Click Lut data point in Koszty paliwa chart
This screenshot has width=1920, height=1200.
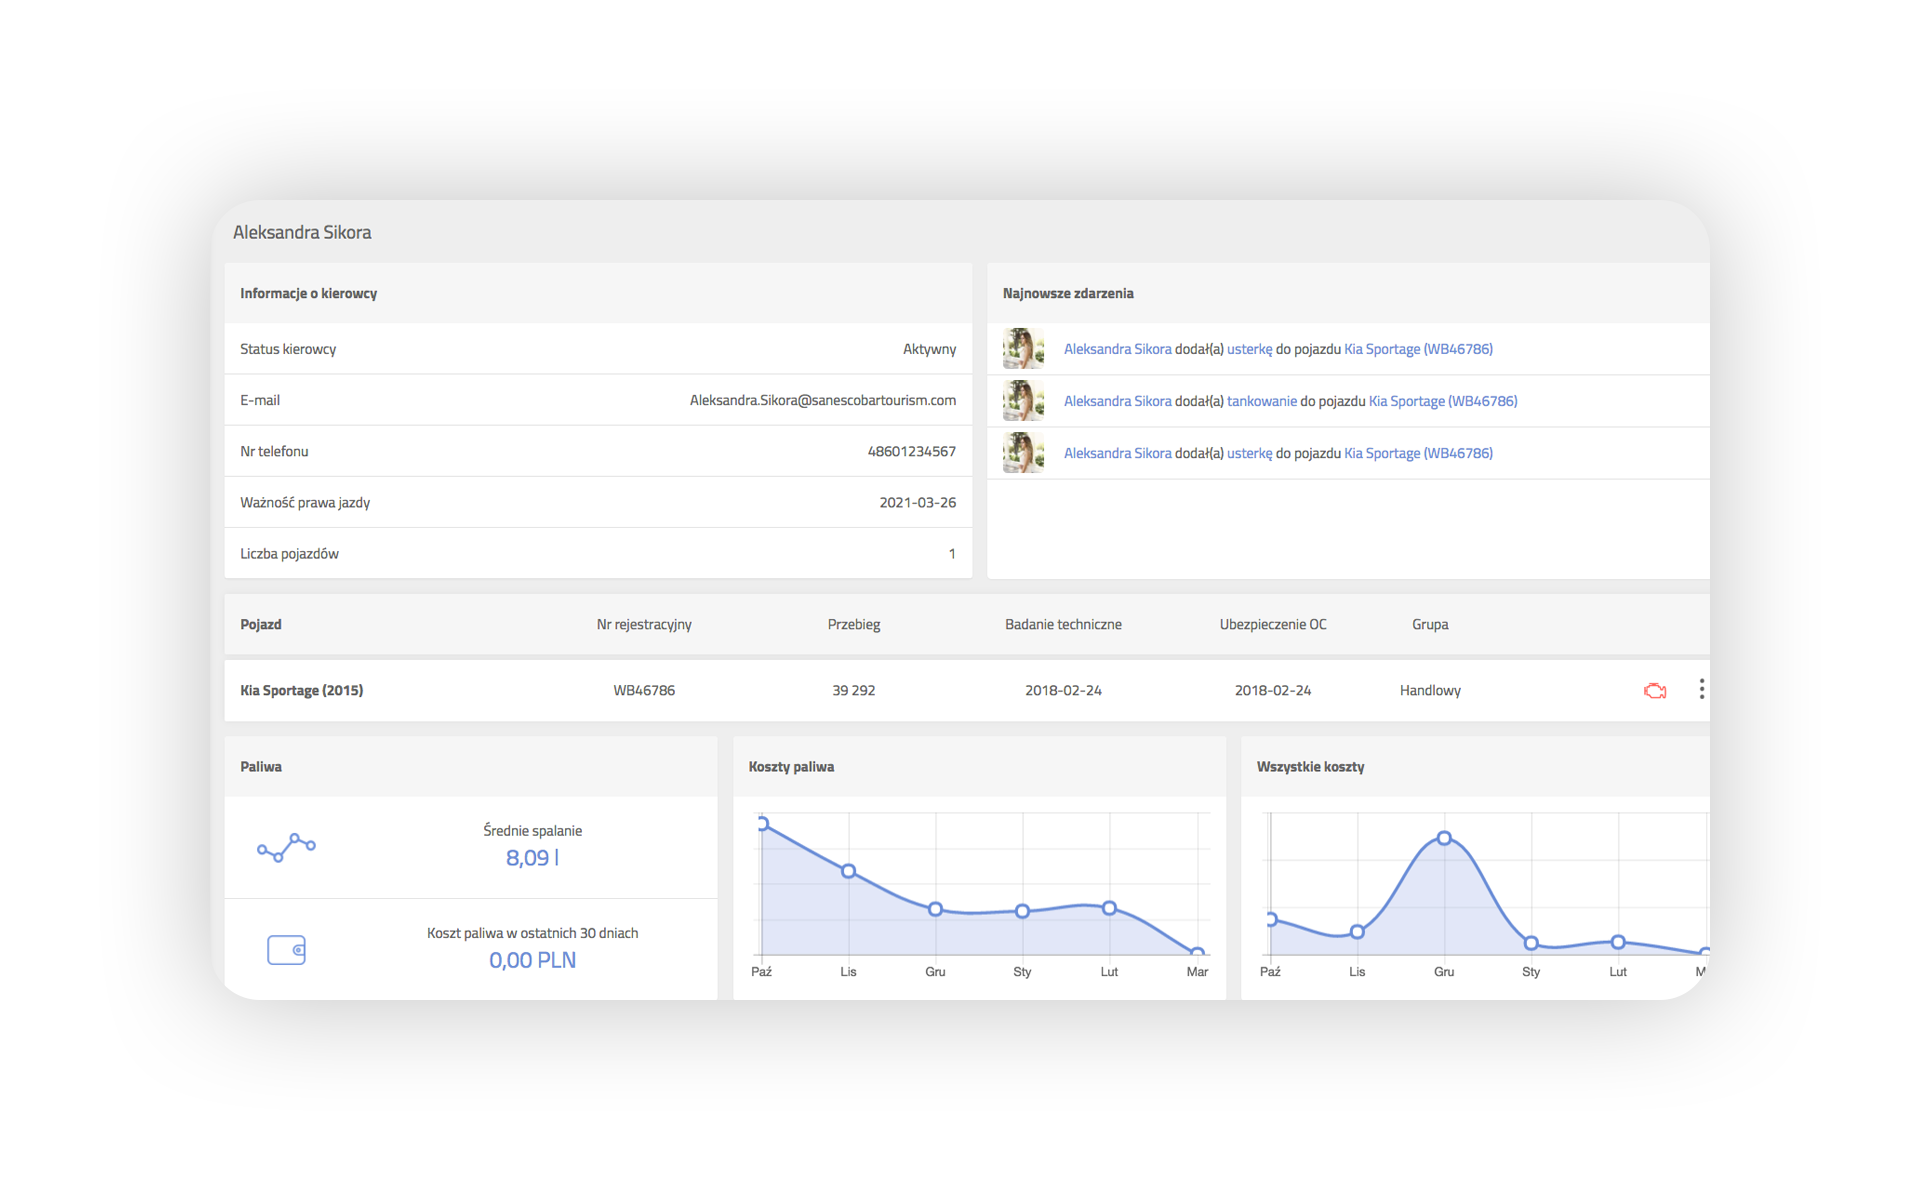tap(1109, 908)
